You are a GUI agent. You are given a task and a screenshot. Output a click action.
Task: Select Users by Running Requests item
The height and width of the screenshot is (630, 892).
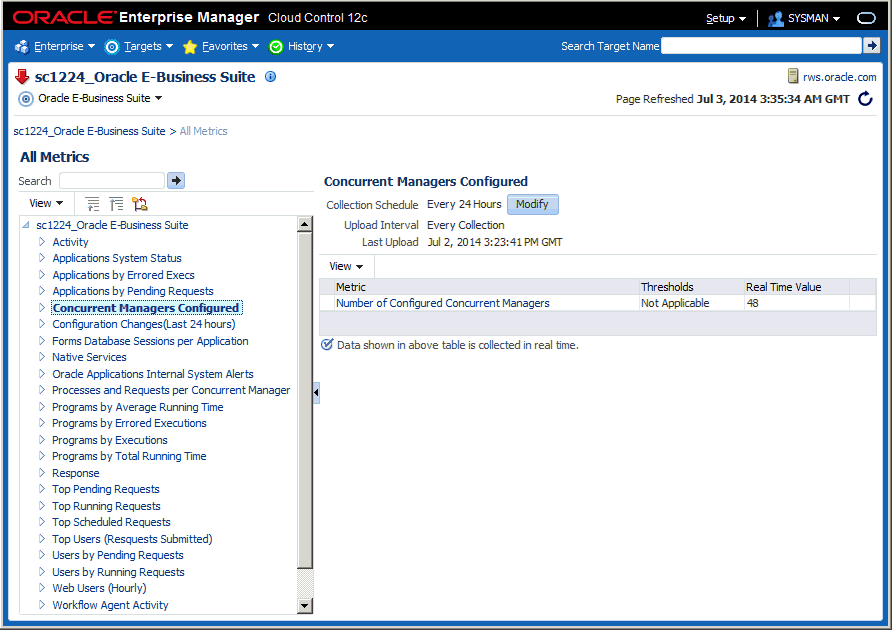pos(118,572)
